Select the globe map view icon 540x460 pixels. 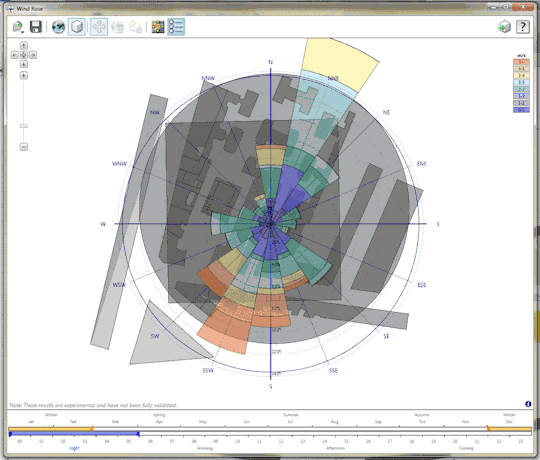point(58,27)
